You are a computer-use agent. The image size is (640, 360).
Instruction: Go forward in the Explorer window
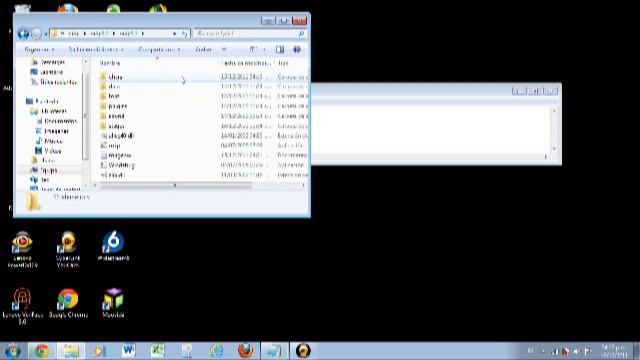tap(36, 33)
